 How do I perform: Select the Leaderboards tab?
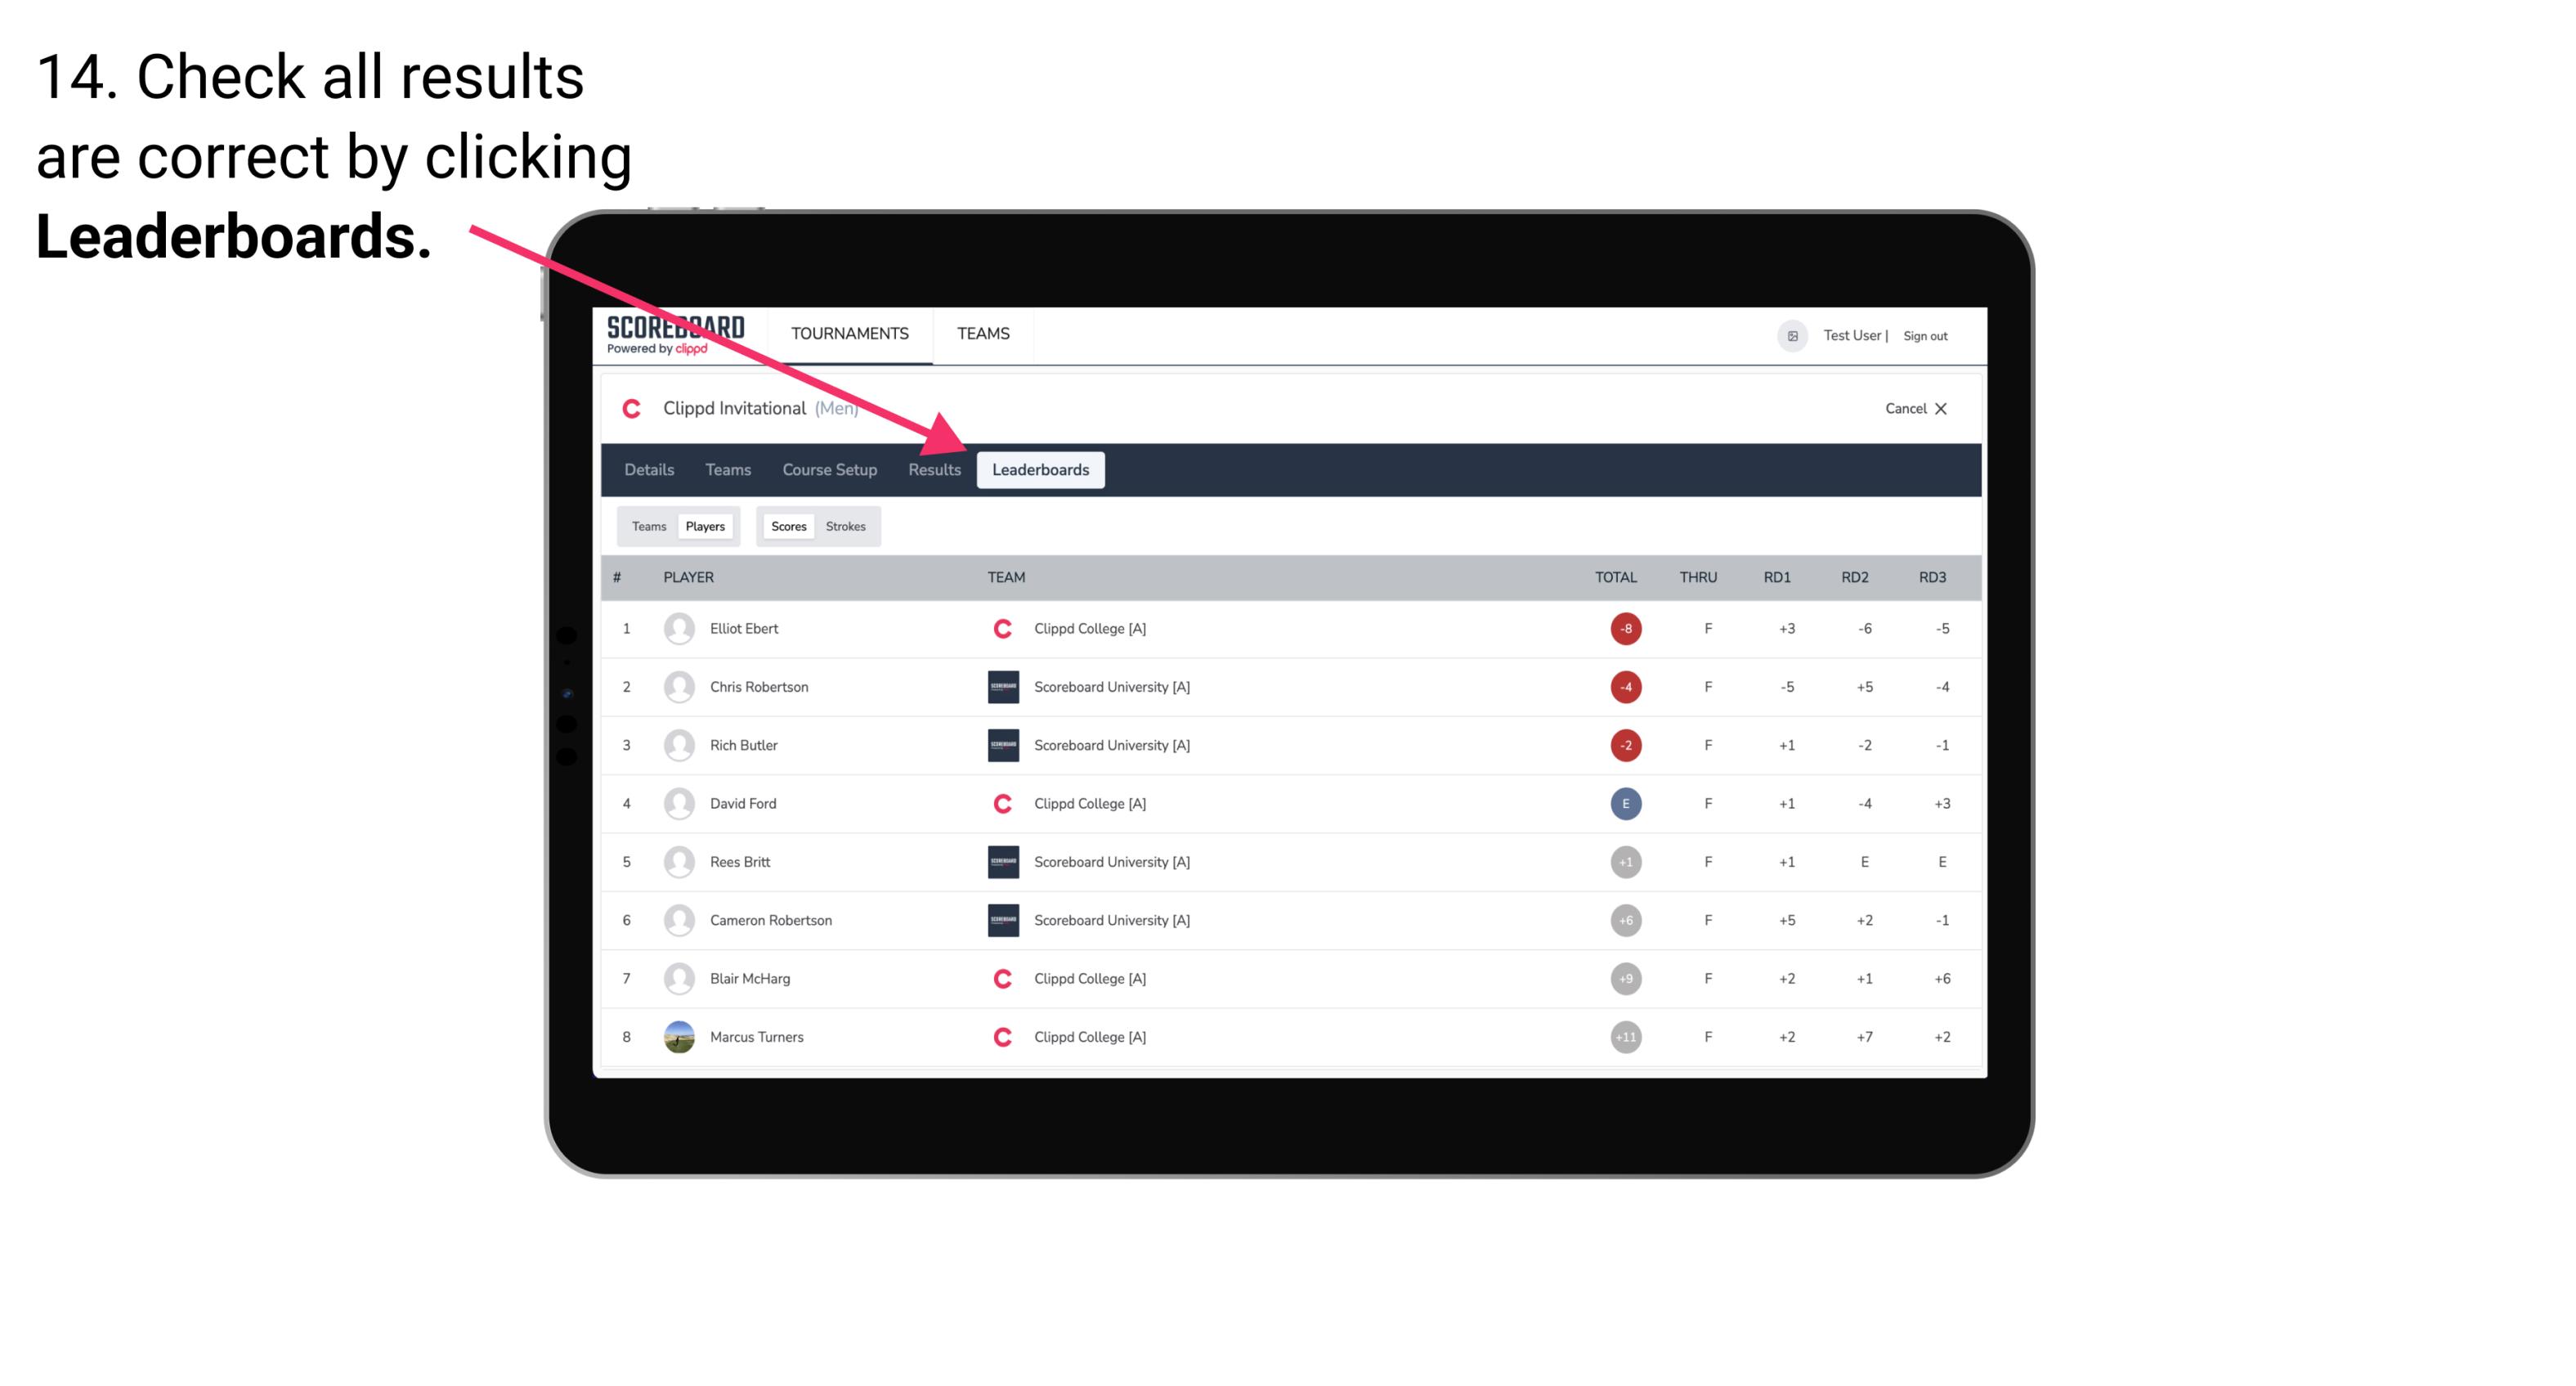coord(1042,469)
